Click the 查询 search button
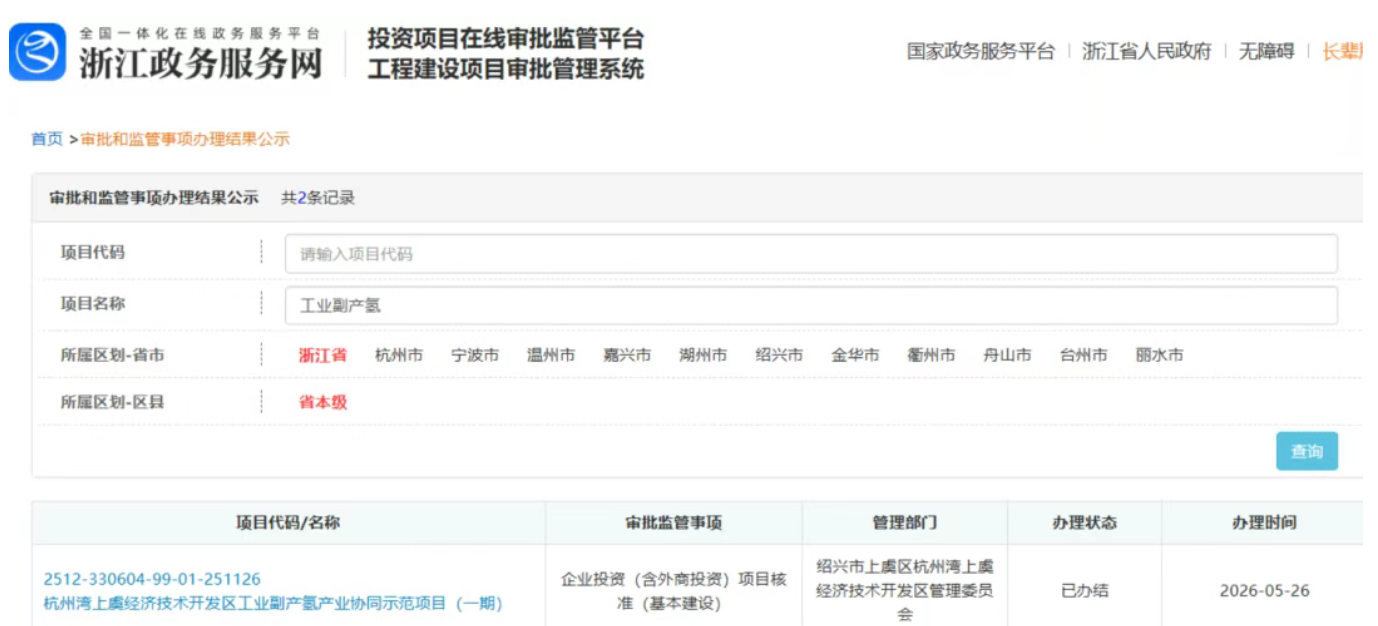Image resolution: width=1378 pixels, height=626 pixels. coord(1307,451)
